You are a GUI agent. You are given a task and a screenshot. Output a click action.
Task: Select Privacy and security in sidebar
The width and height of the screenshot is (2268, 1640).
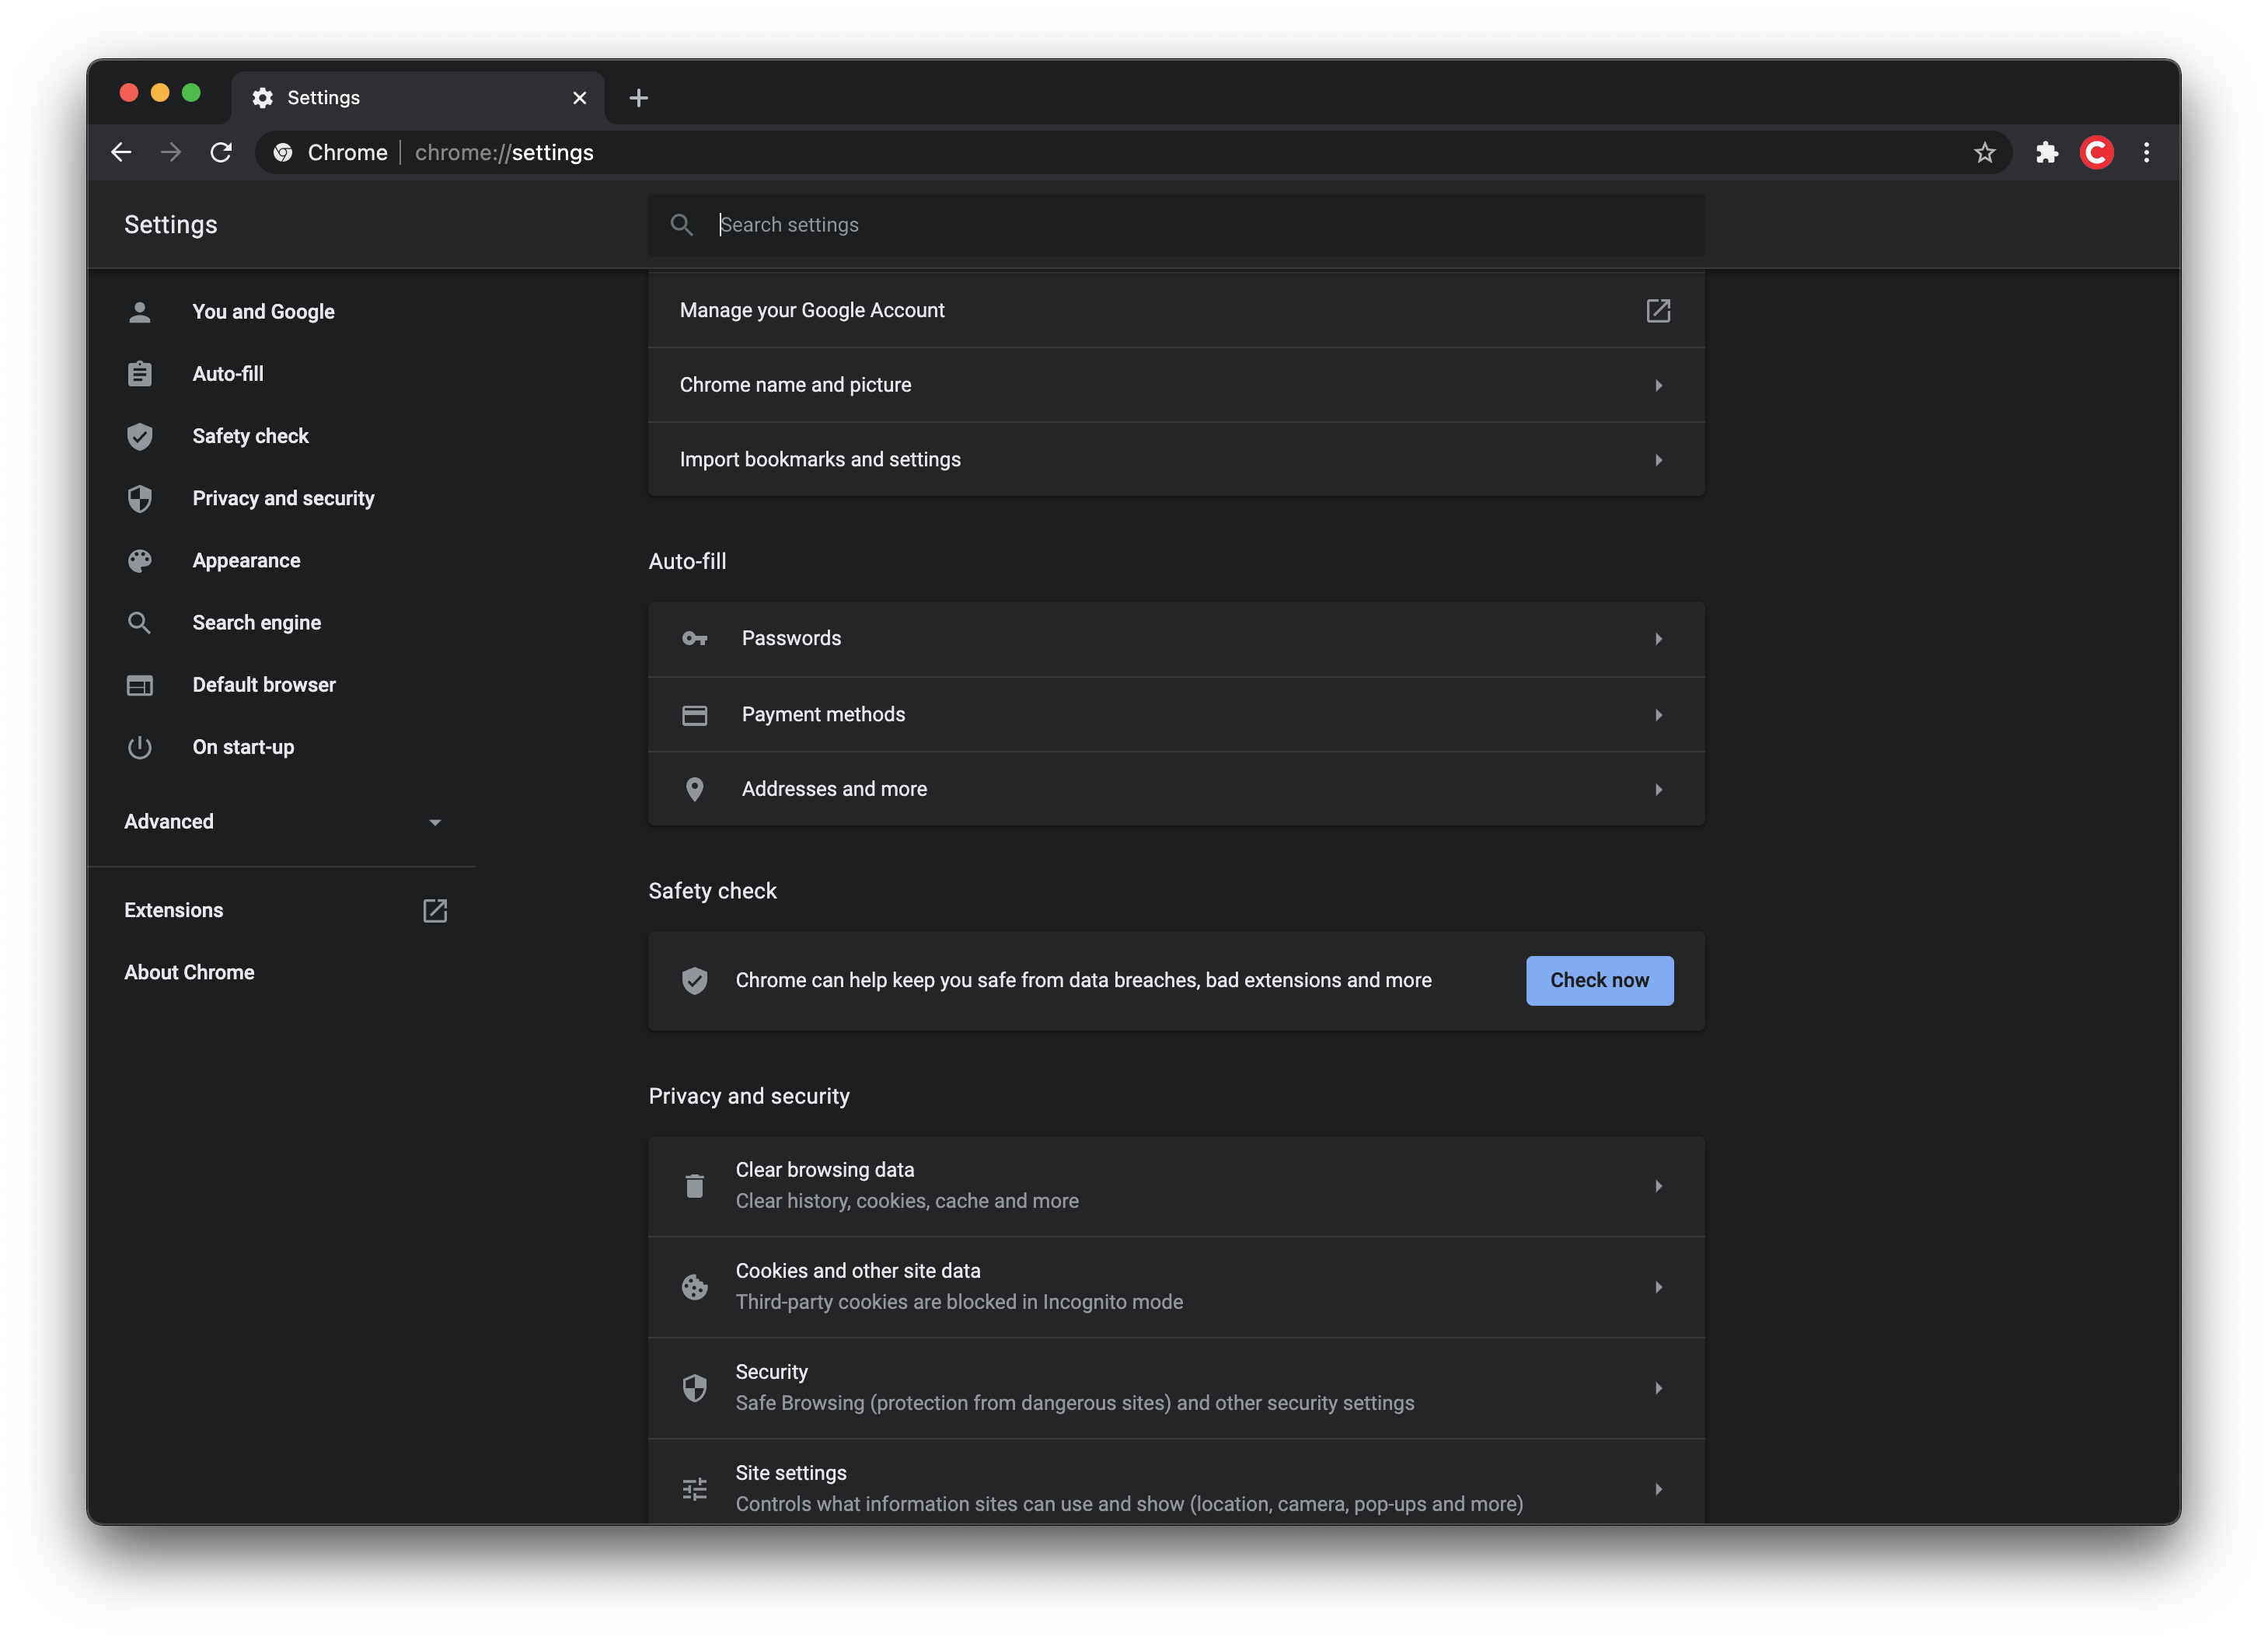tap(283, 498)
